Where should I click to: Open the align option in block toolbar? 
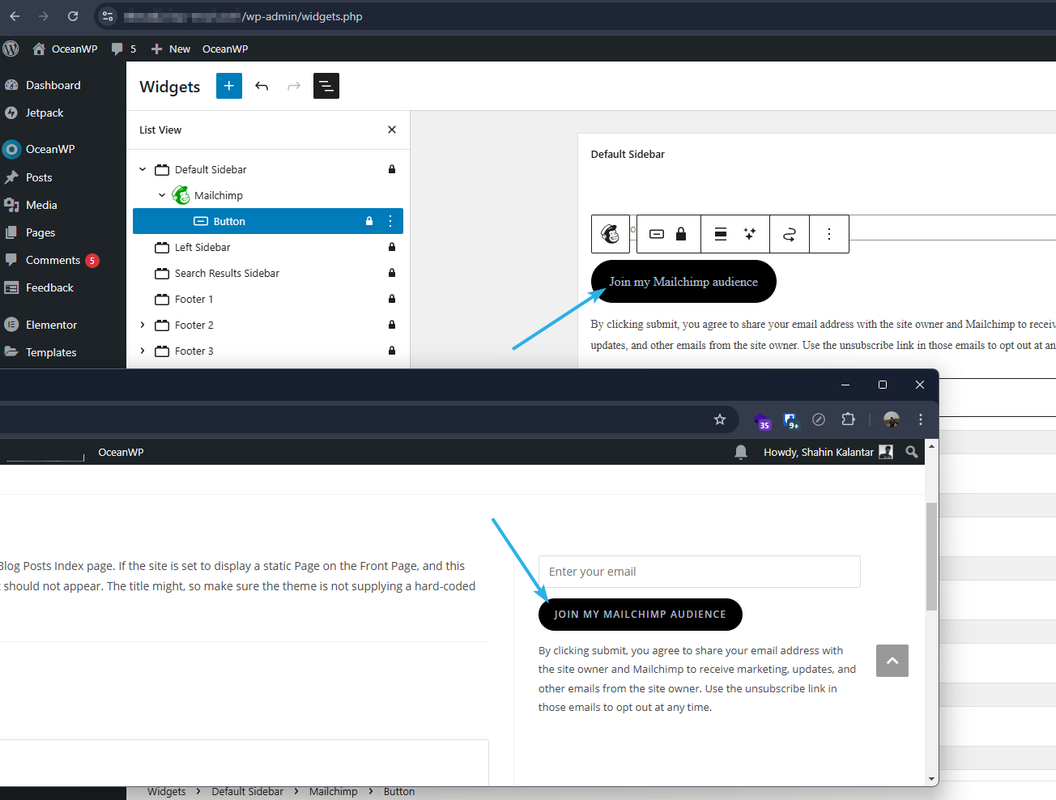coord(720,234)
